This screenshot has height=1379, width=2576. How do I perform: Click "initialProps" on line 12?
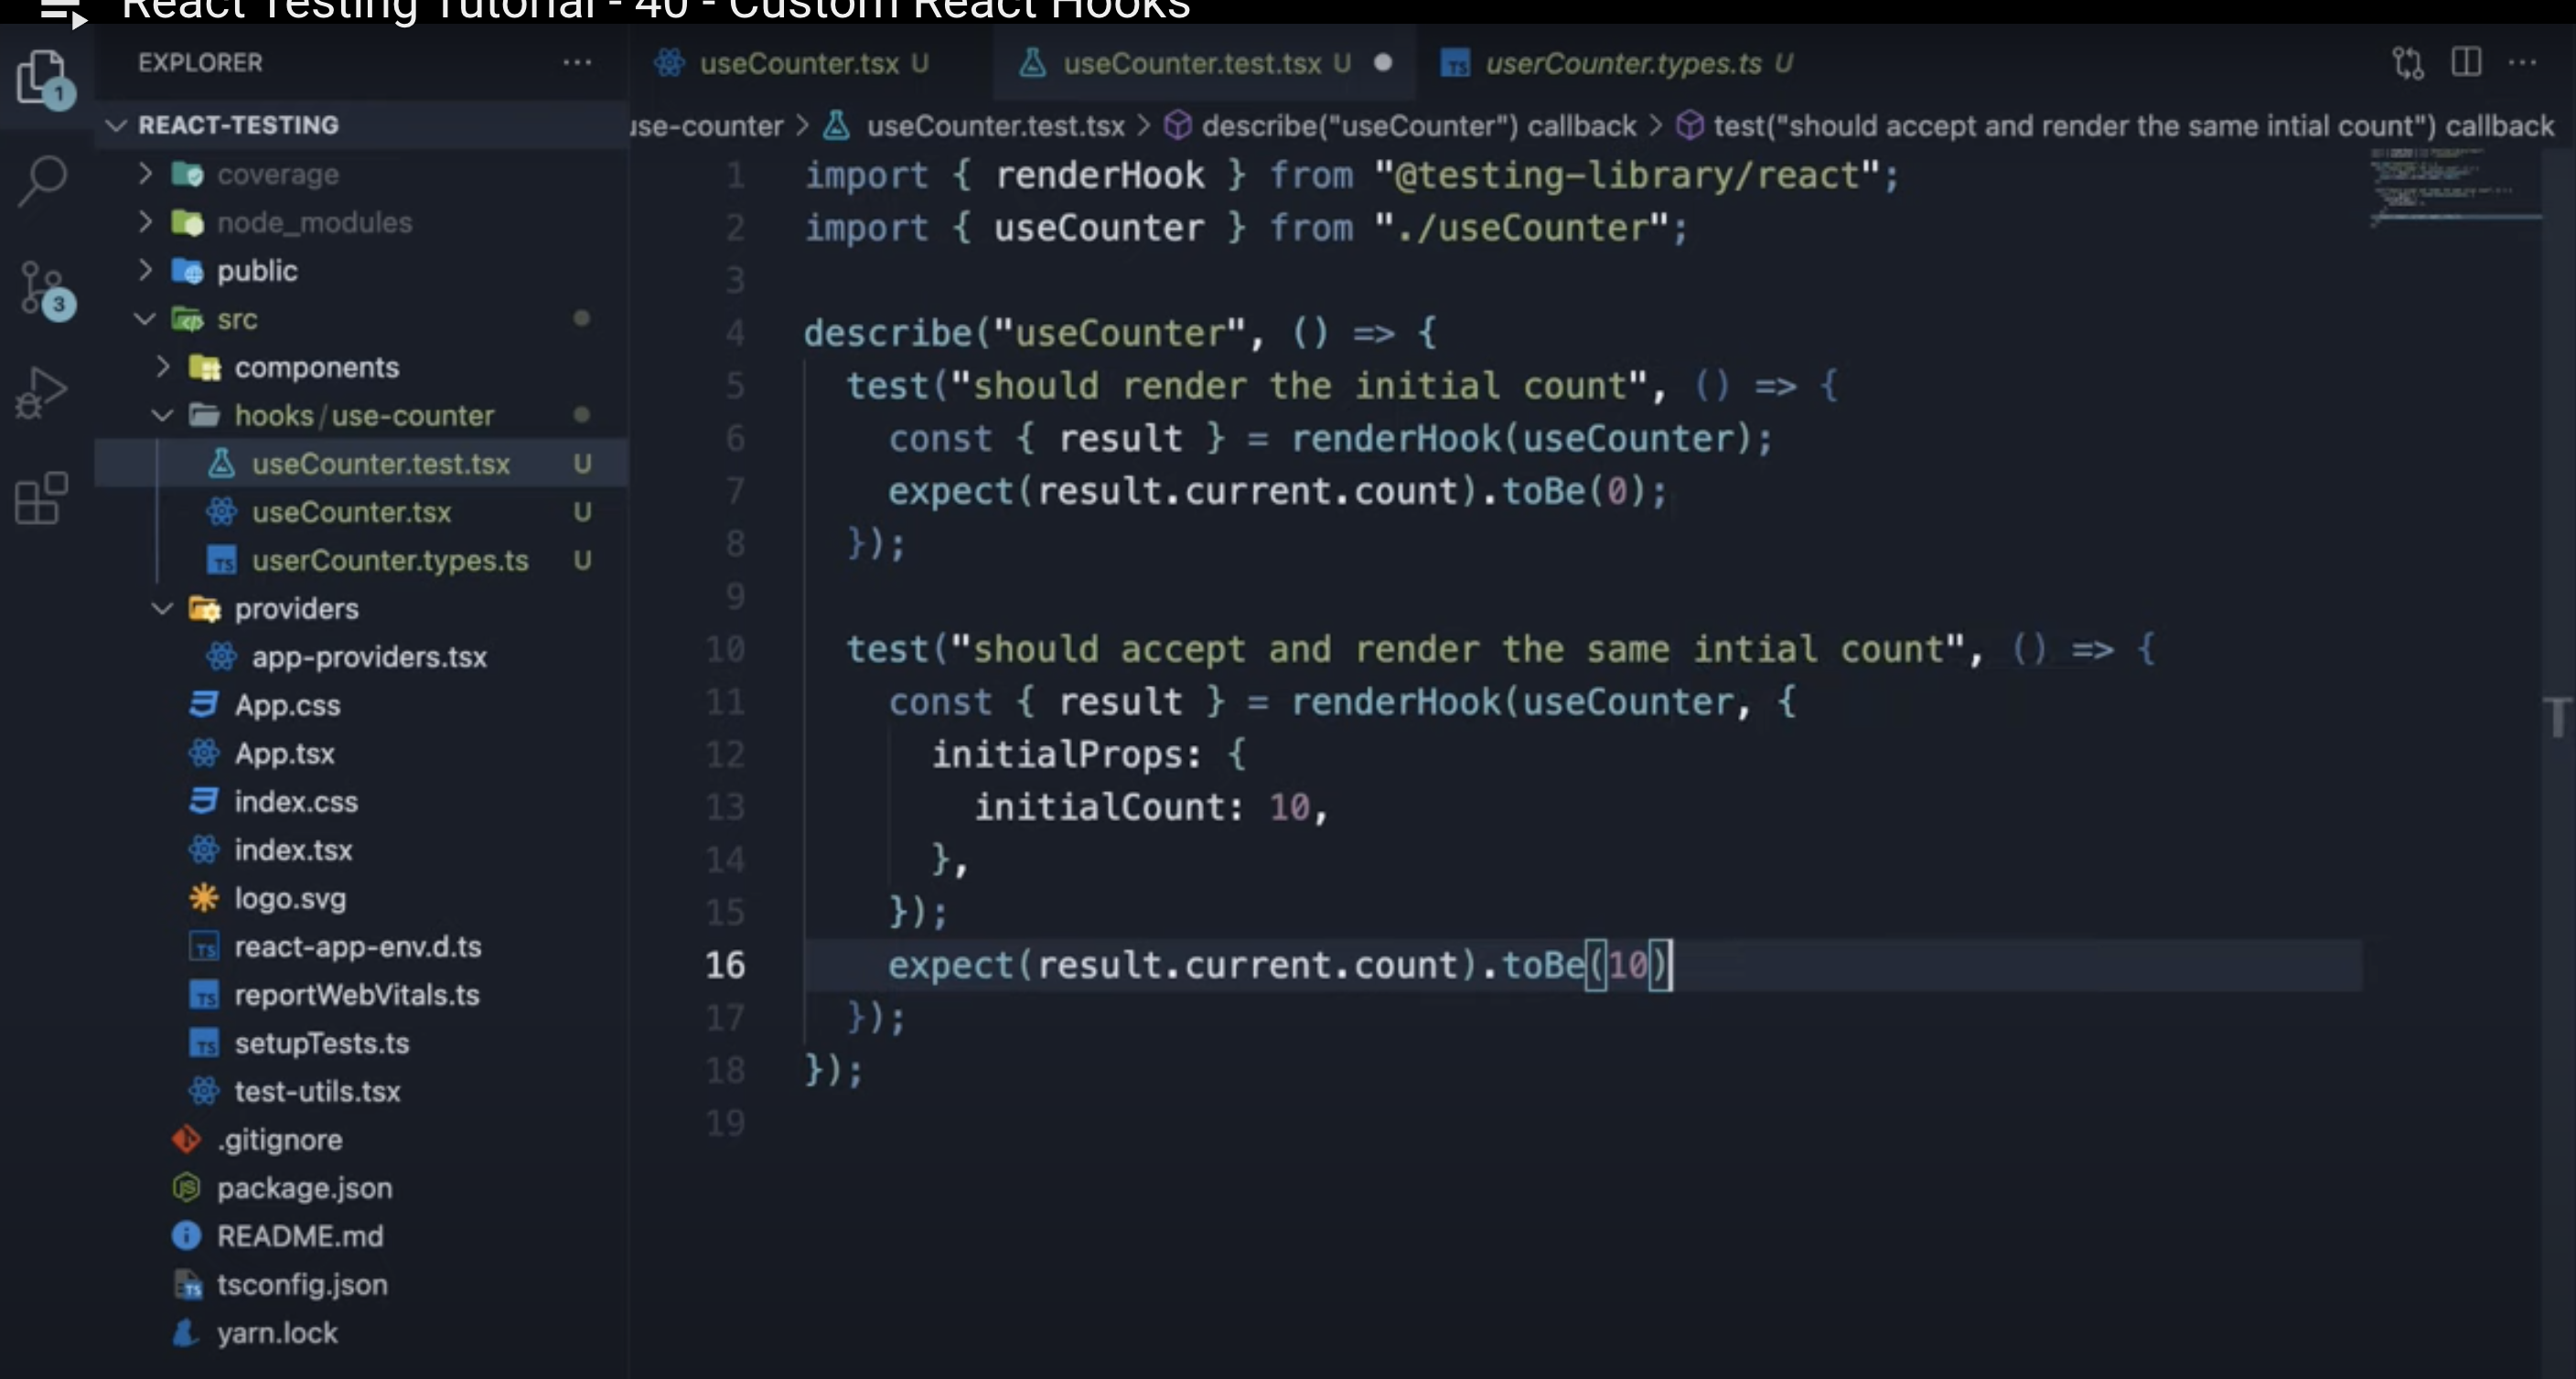pyautogui.click(x=1055, y=754)
